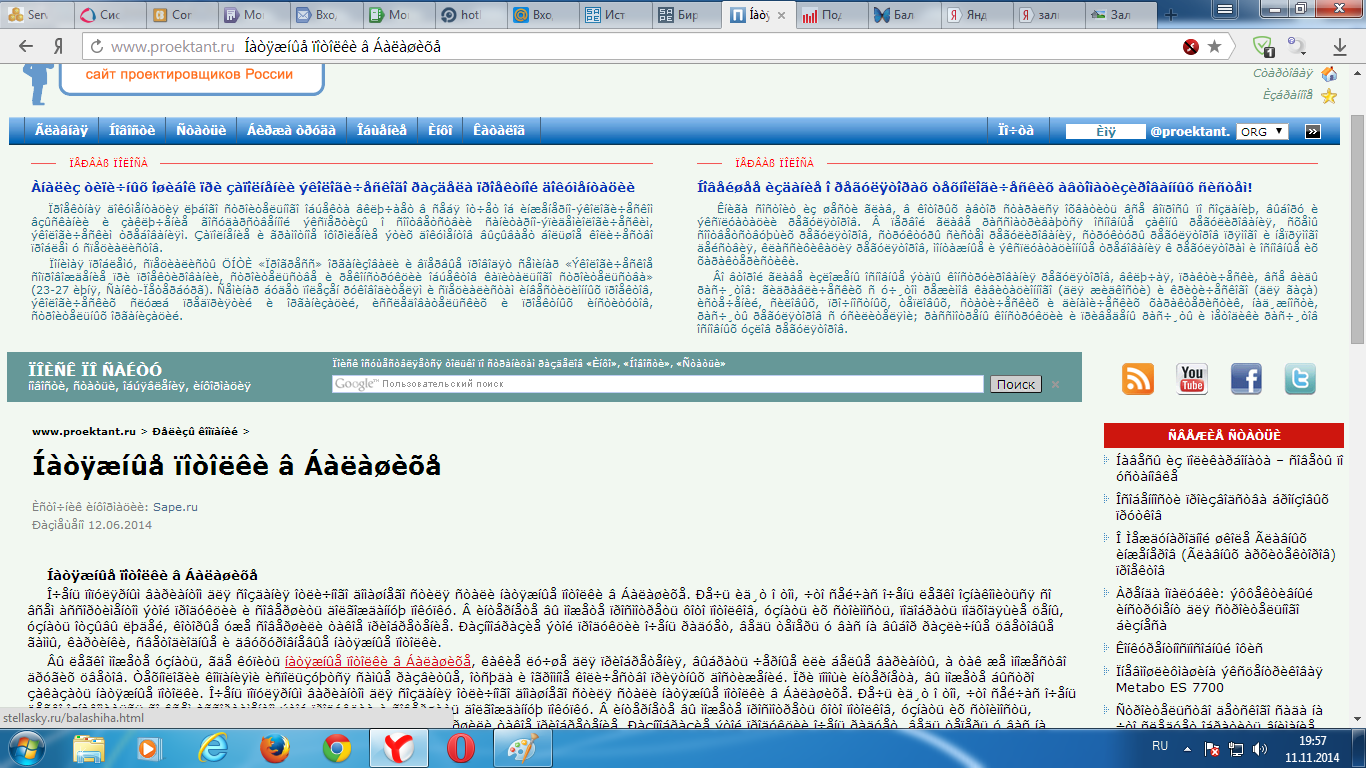The height and width of the screenshot is (768, 1366).
Task: Click the black double-arrow mail login button
Action: [x=1313, y=131]
